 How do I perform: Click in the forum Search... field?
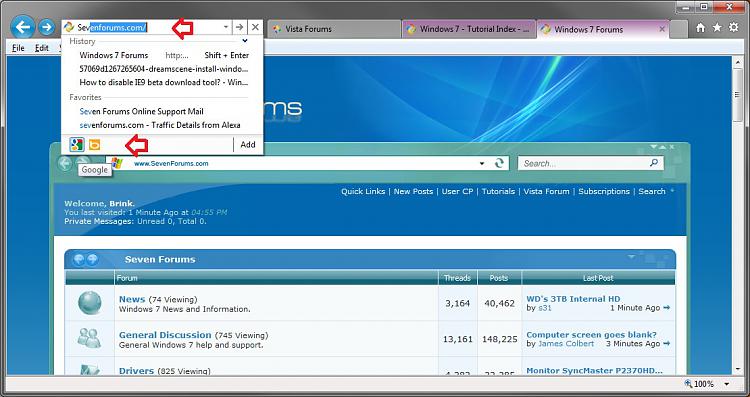click(585, 164)
